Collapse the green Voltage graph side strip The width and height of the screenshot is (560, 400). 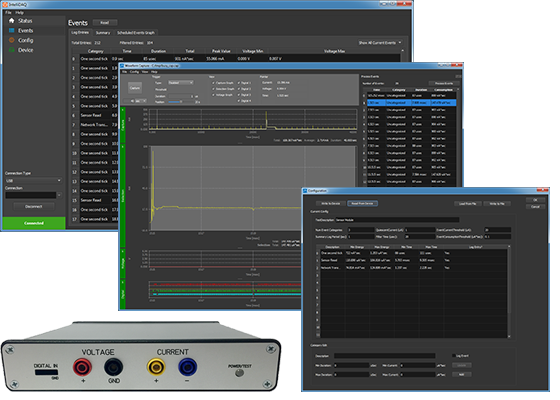point(123,263)
